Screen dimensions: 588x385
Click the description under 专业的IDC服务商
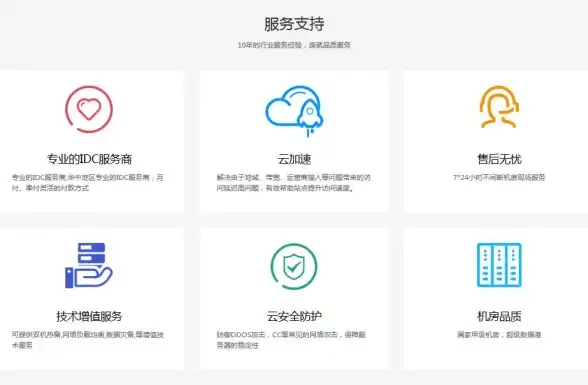click(x=88, y=183)
